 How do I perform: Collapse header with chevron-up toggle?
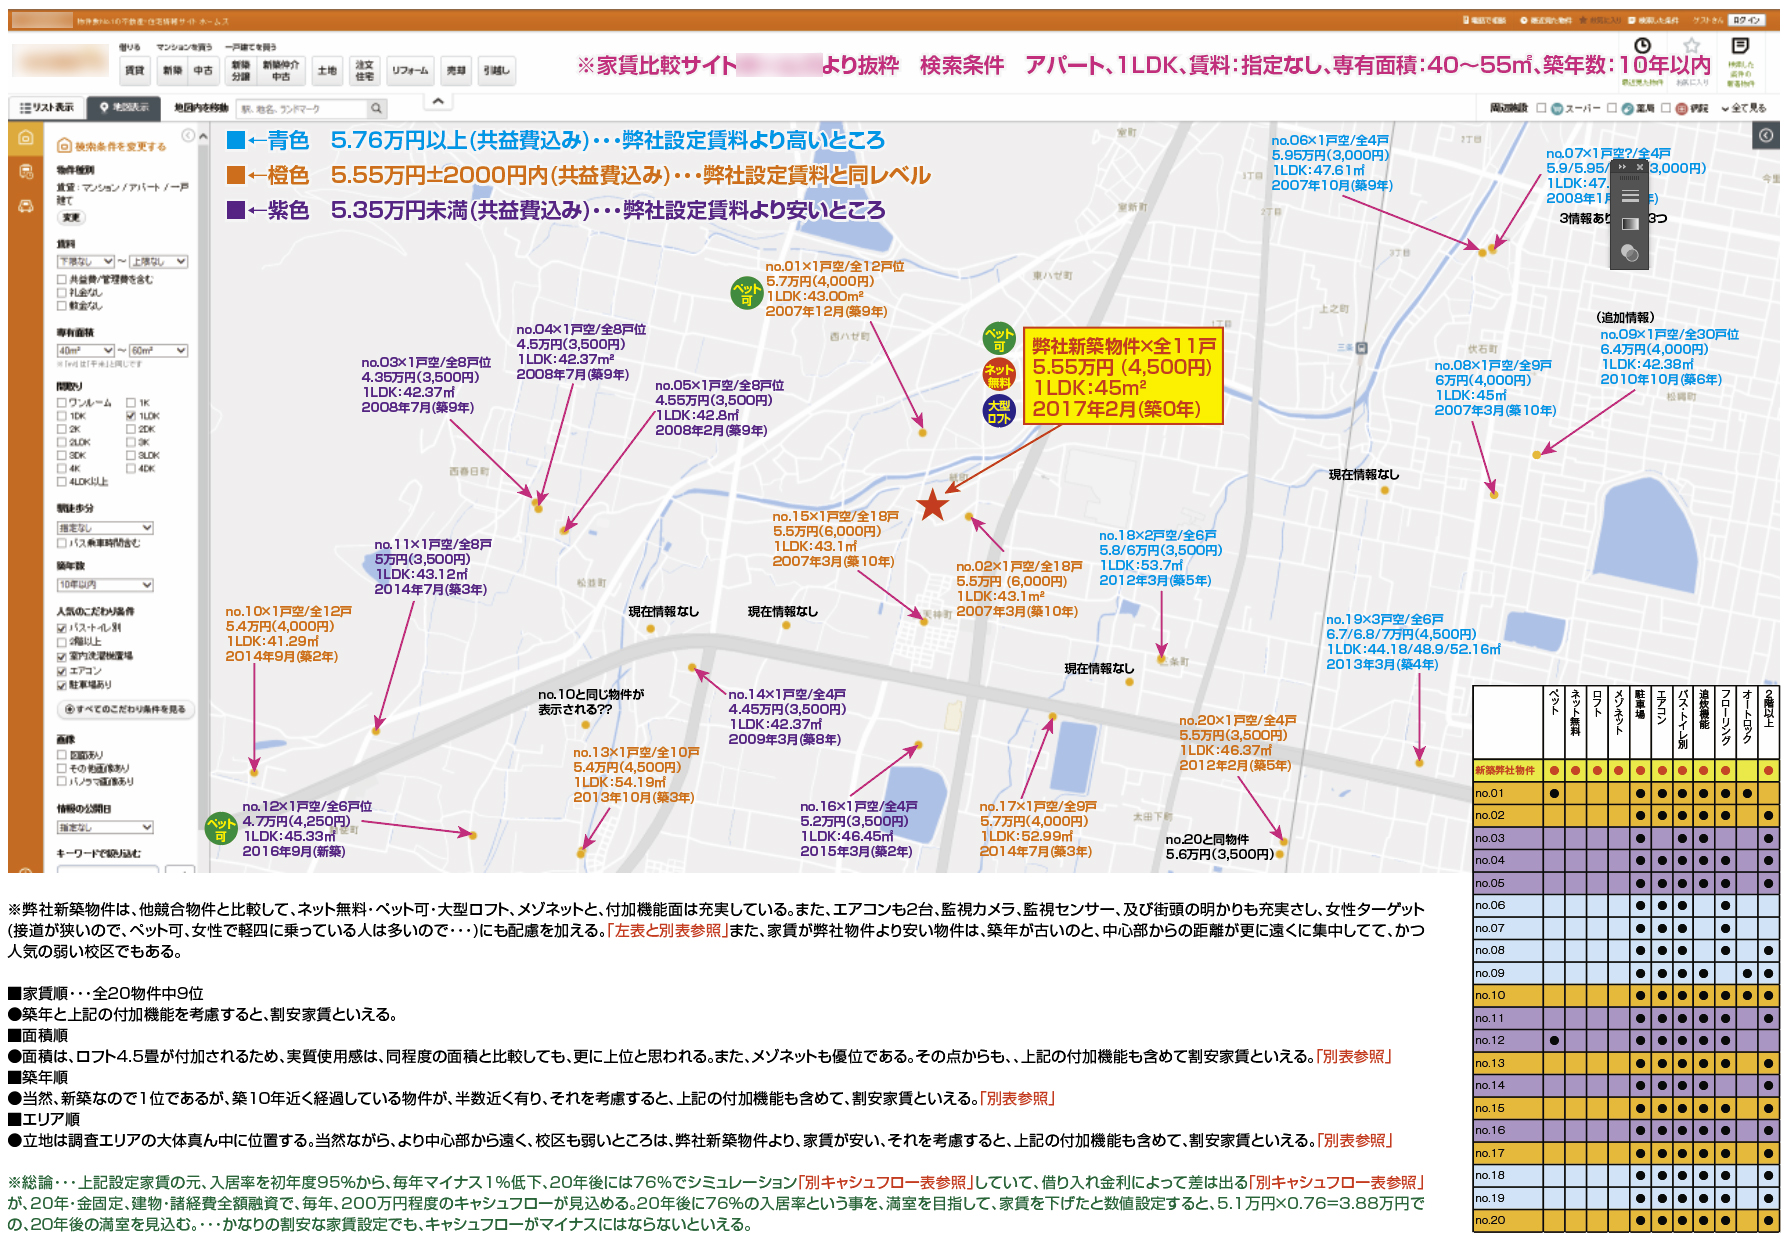438,101
